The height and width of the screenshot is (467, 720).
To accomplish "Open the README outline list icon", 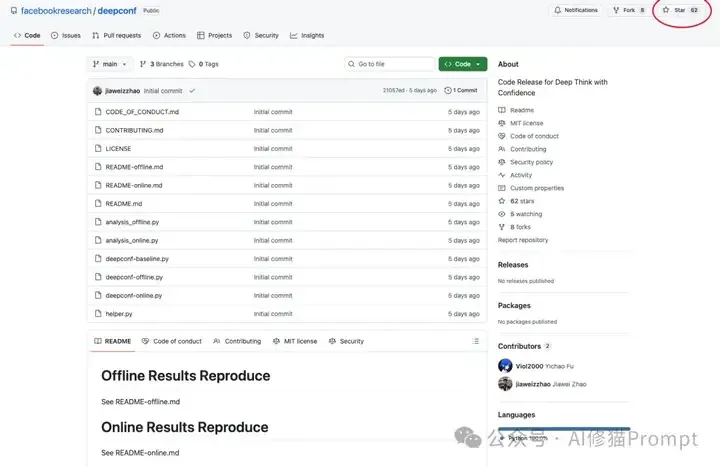I will pos(476,341).
